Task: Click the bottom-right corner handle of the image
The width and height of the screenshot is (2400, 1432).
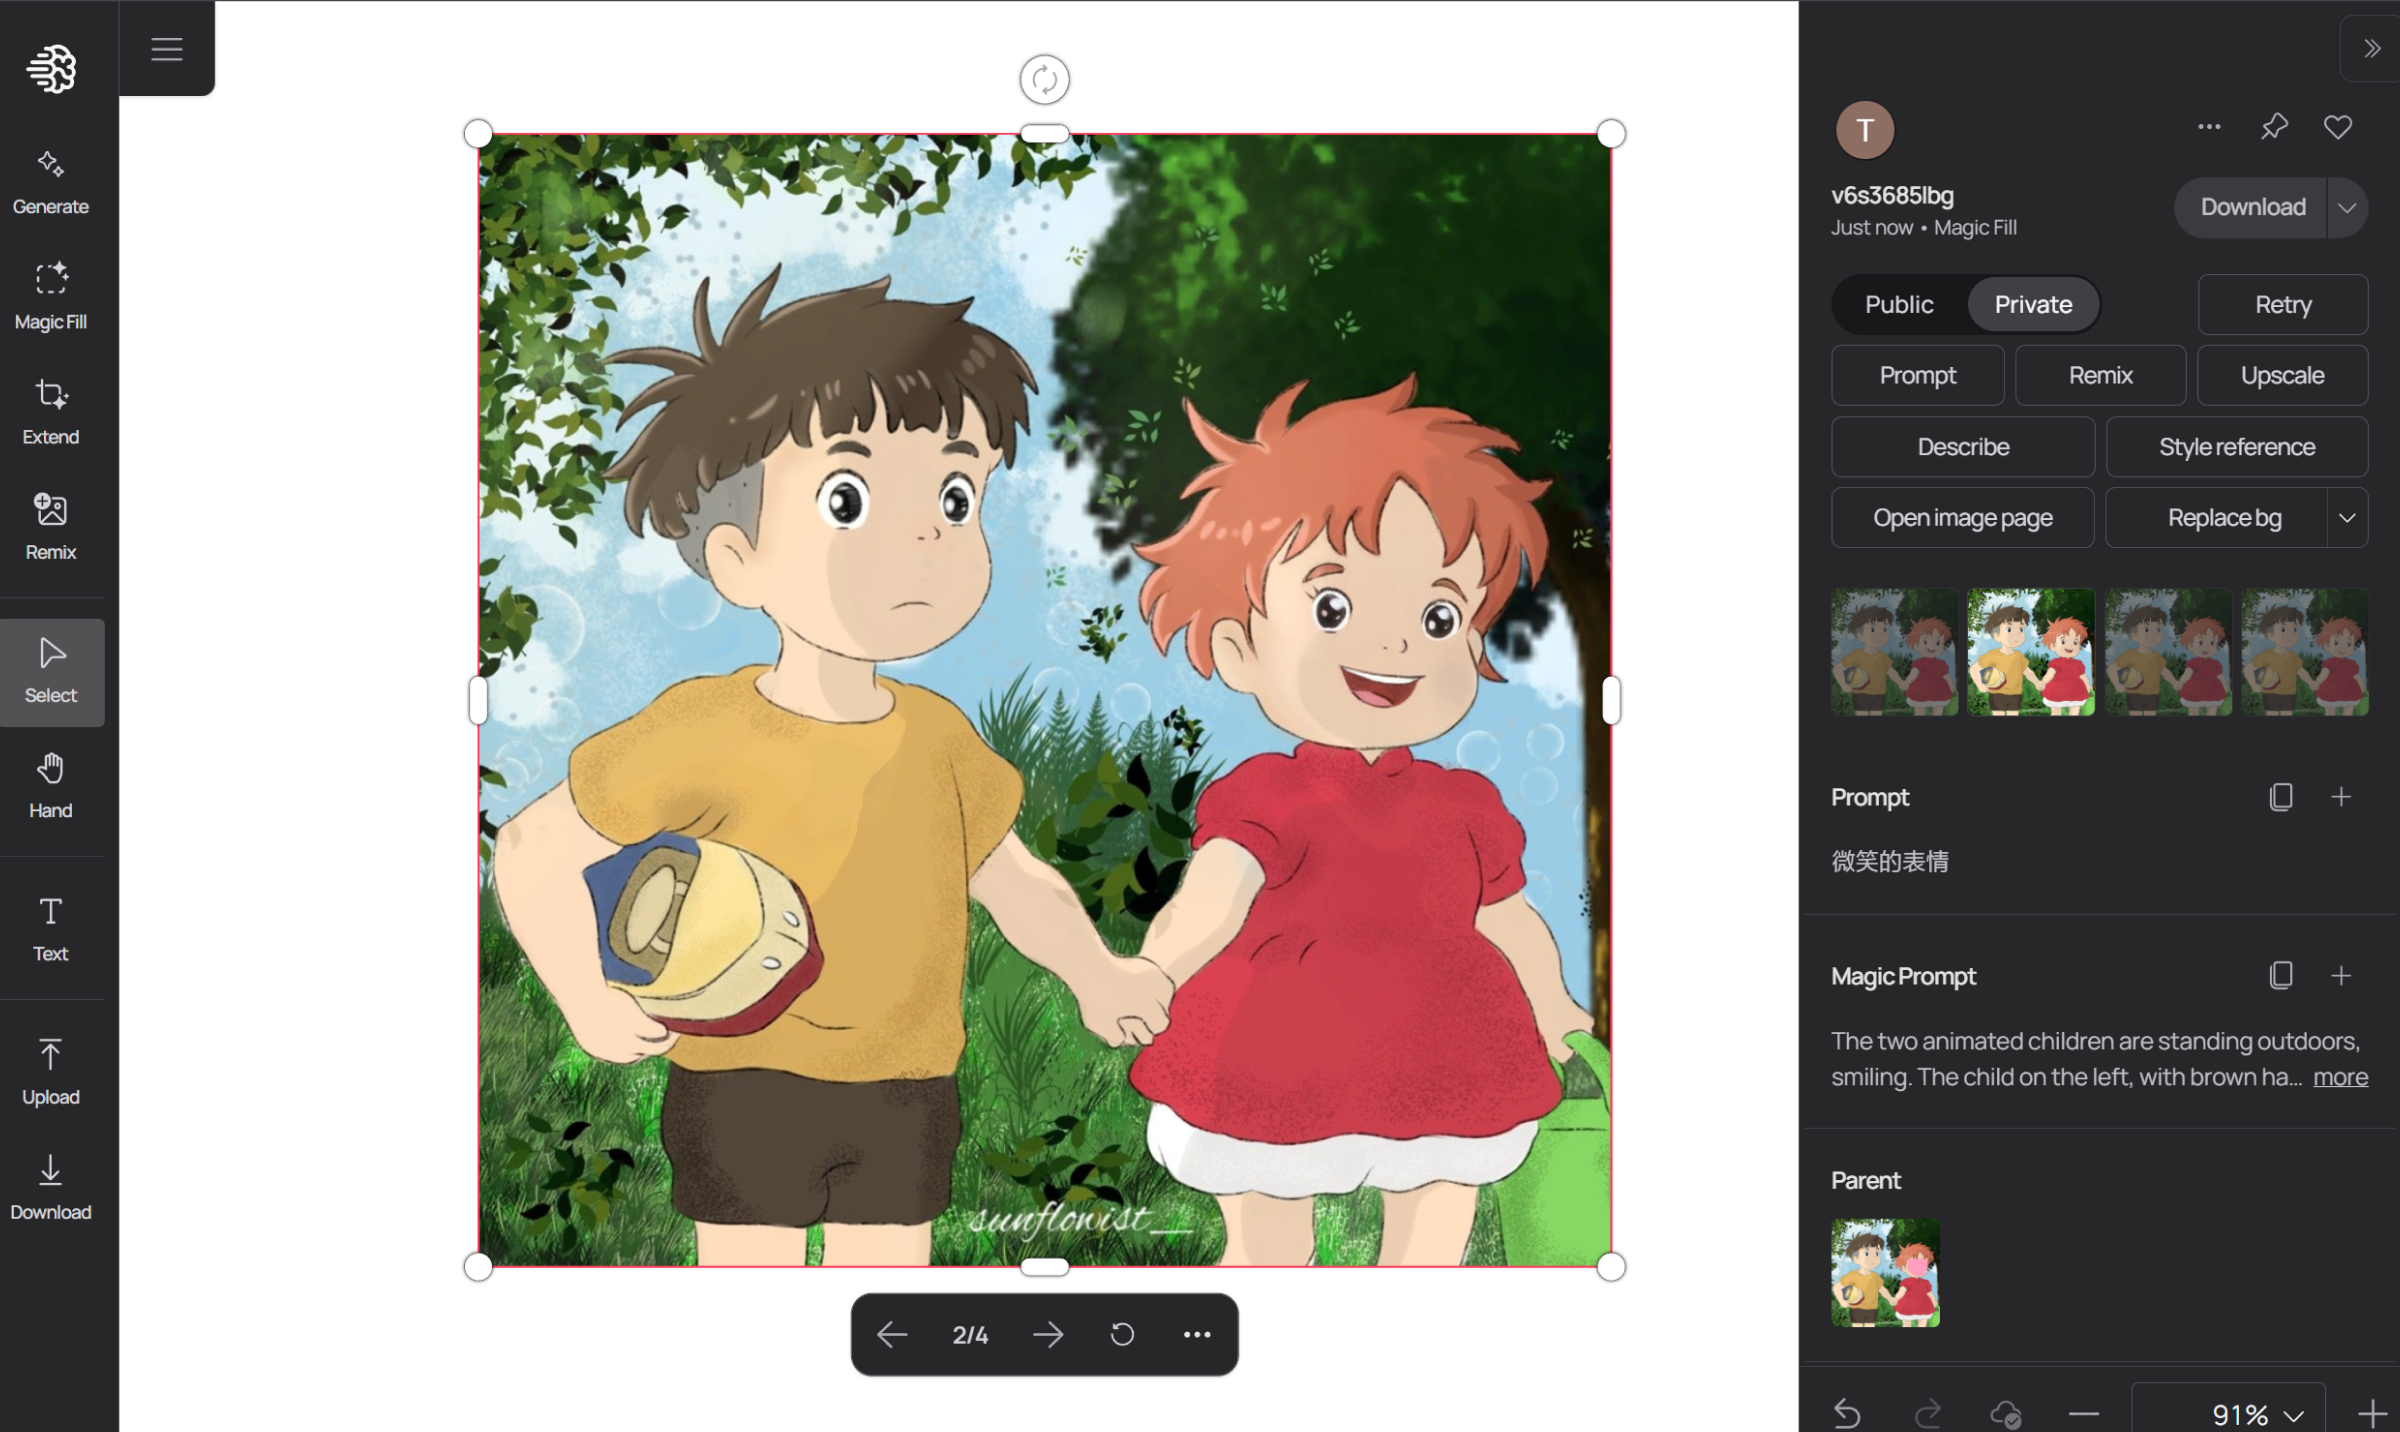Action: click(x=1611, y=1267)
